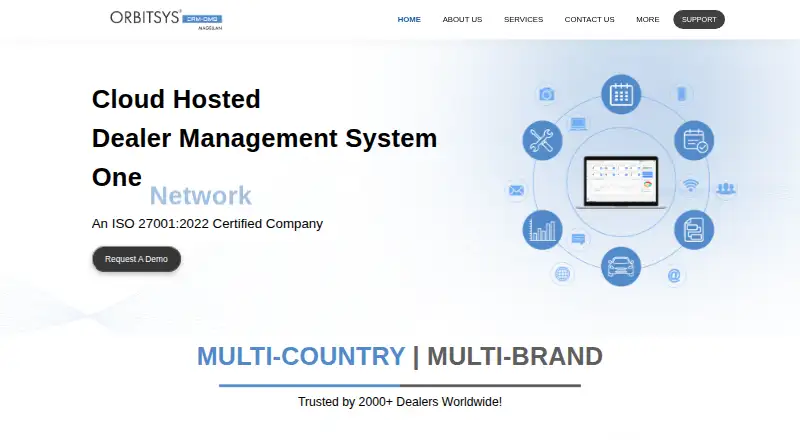Click the SUPPORT button
800x440 pixels.
pos(699,19)
